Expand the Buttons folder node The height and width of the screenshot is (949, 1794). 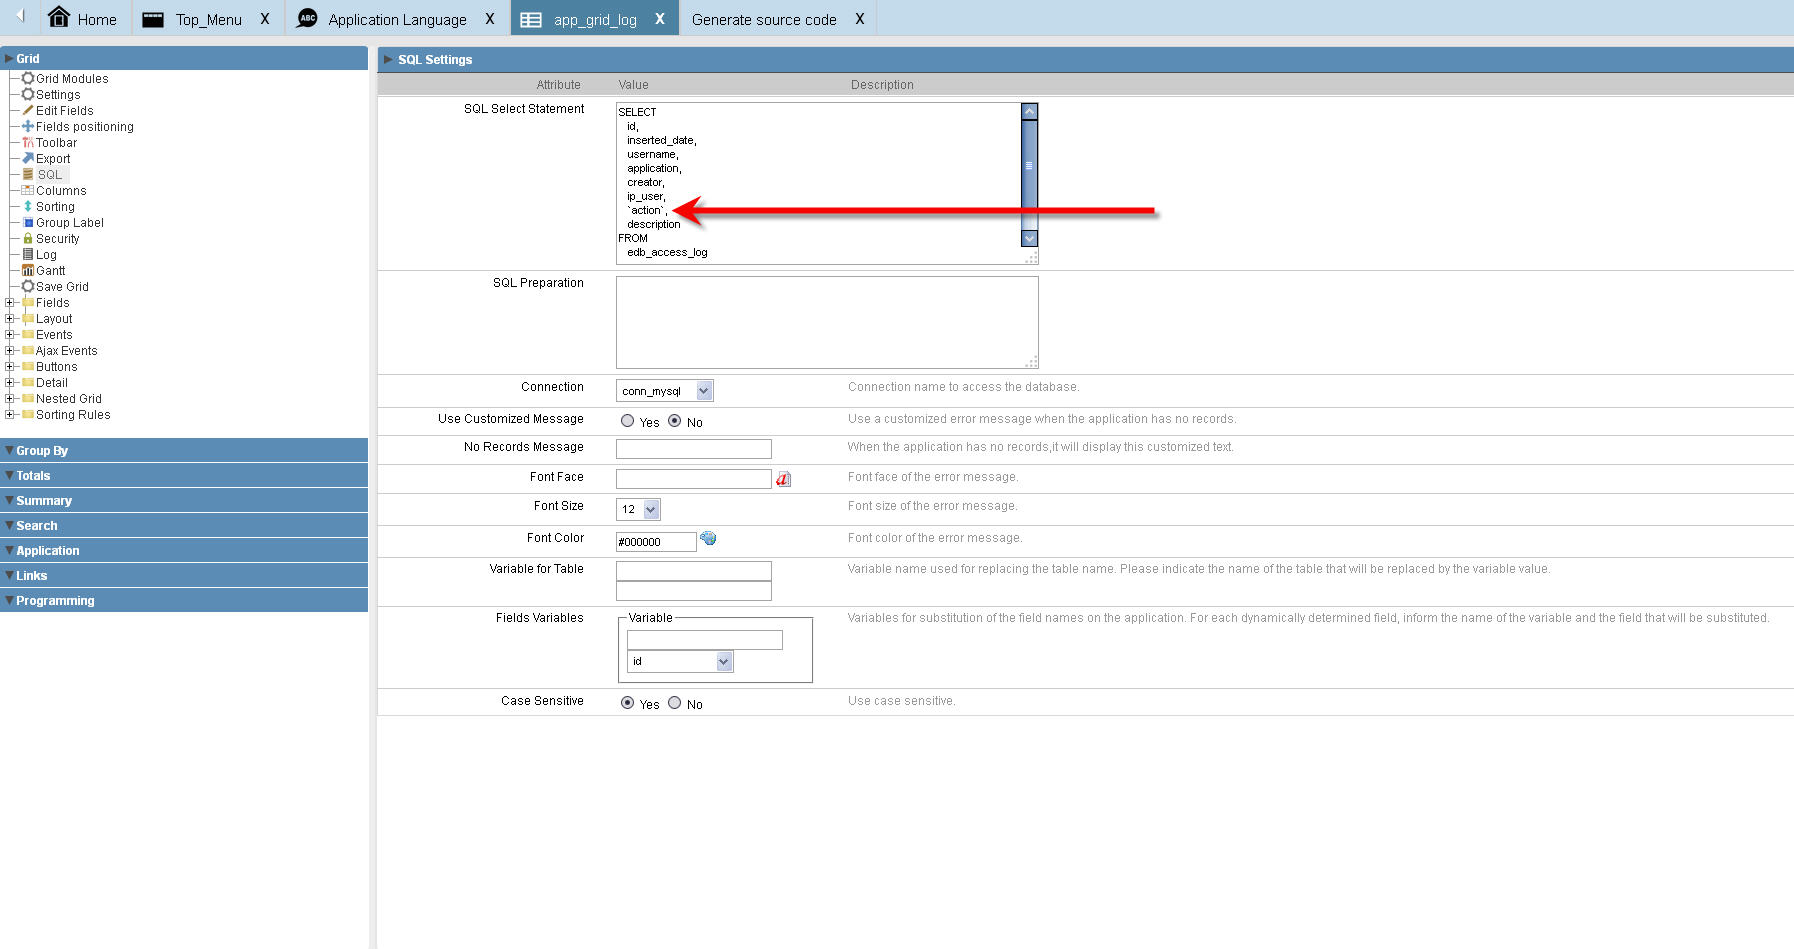[9, 366]
